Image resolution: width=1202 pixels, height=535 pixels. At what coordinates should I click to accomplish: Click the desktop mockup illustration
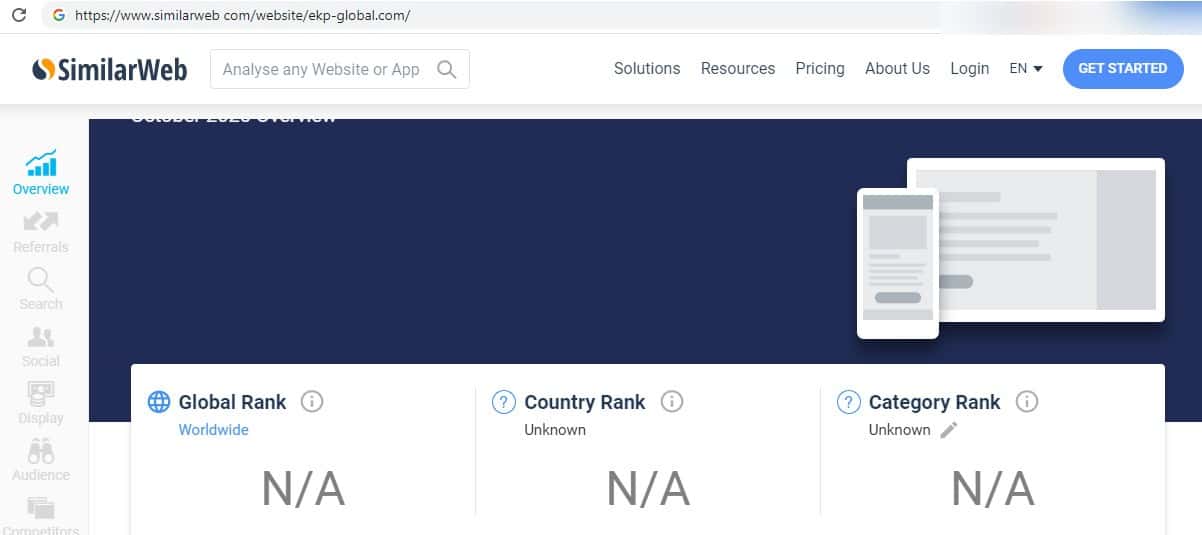1036,240
